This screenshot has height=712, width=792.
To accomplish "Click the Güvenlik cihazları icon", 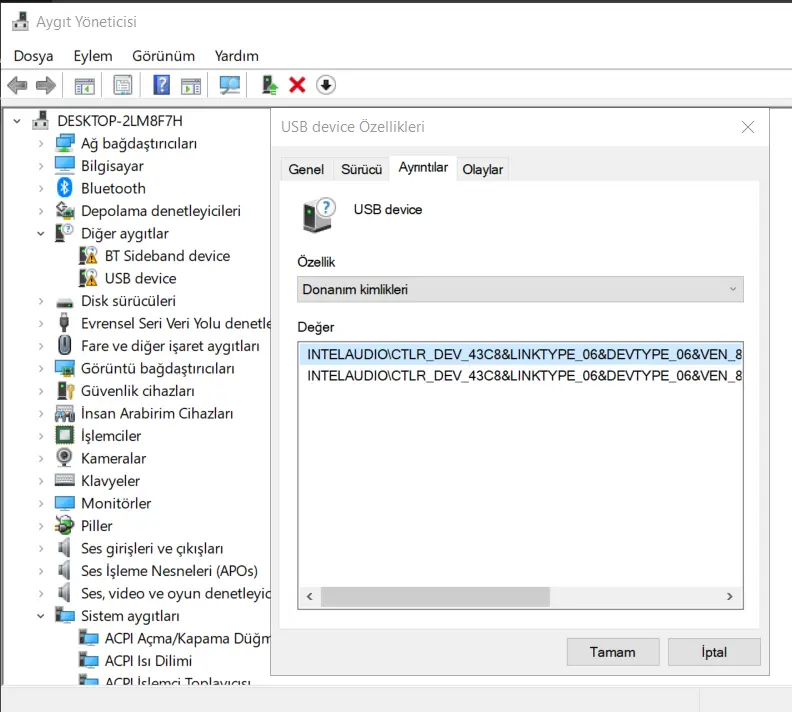I will [65, 390].
